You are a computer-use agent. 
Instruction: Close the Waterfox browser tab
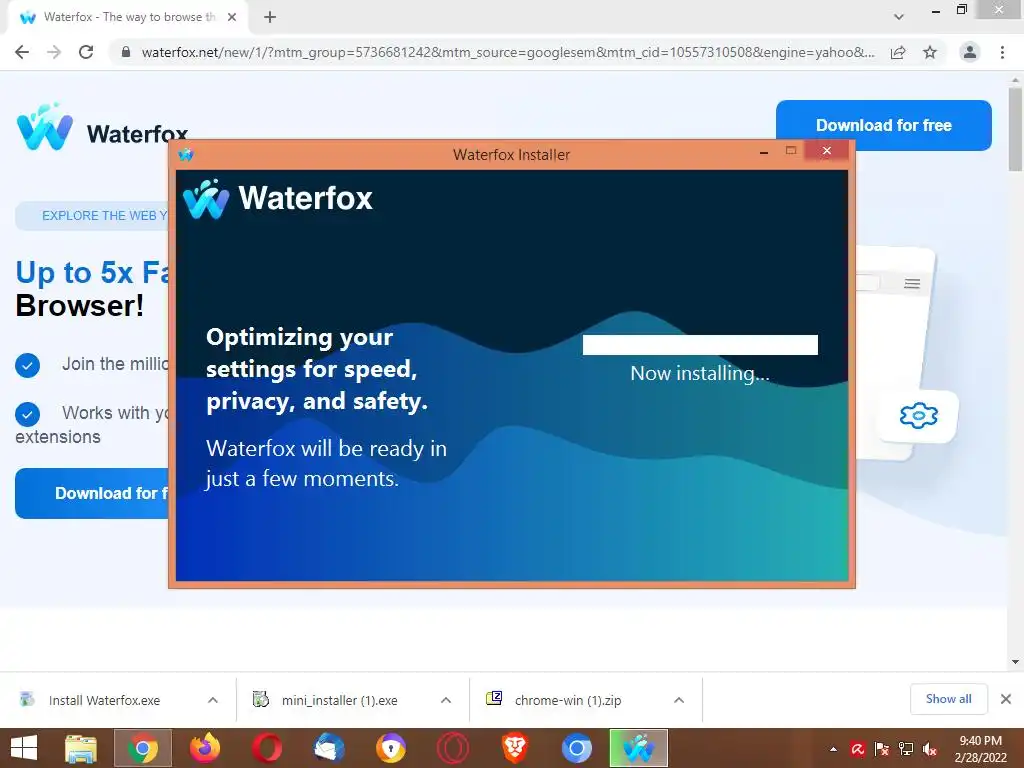pyautogui.click(x=232, y=17)
